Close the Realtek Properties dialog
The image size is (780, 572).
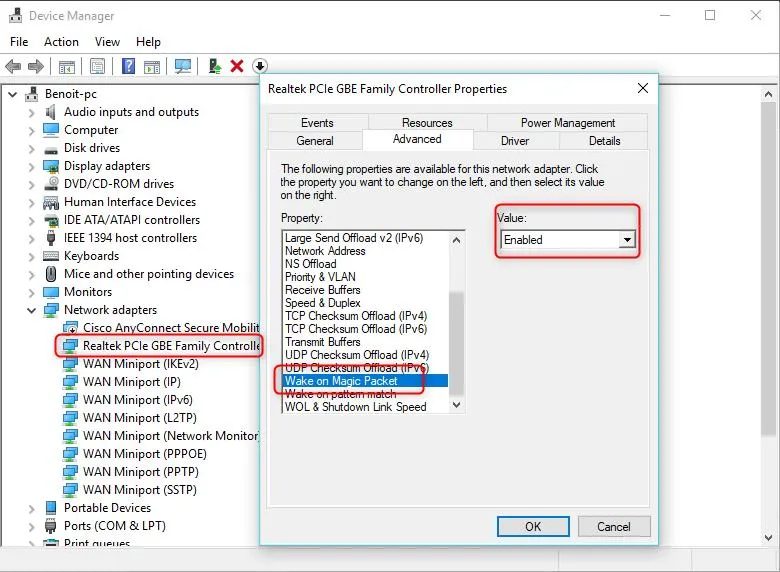[x=643, y=89]
